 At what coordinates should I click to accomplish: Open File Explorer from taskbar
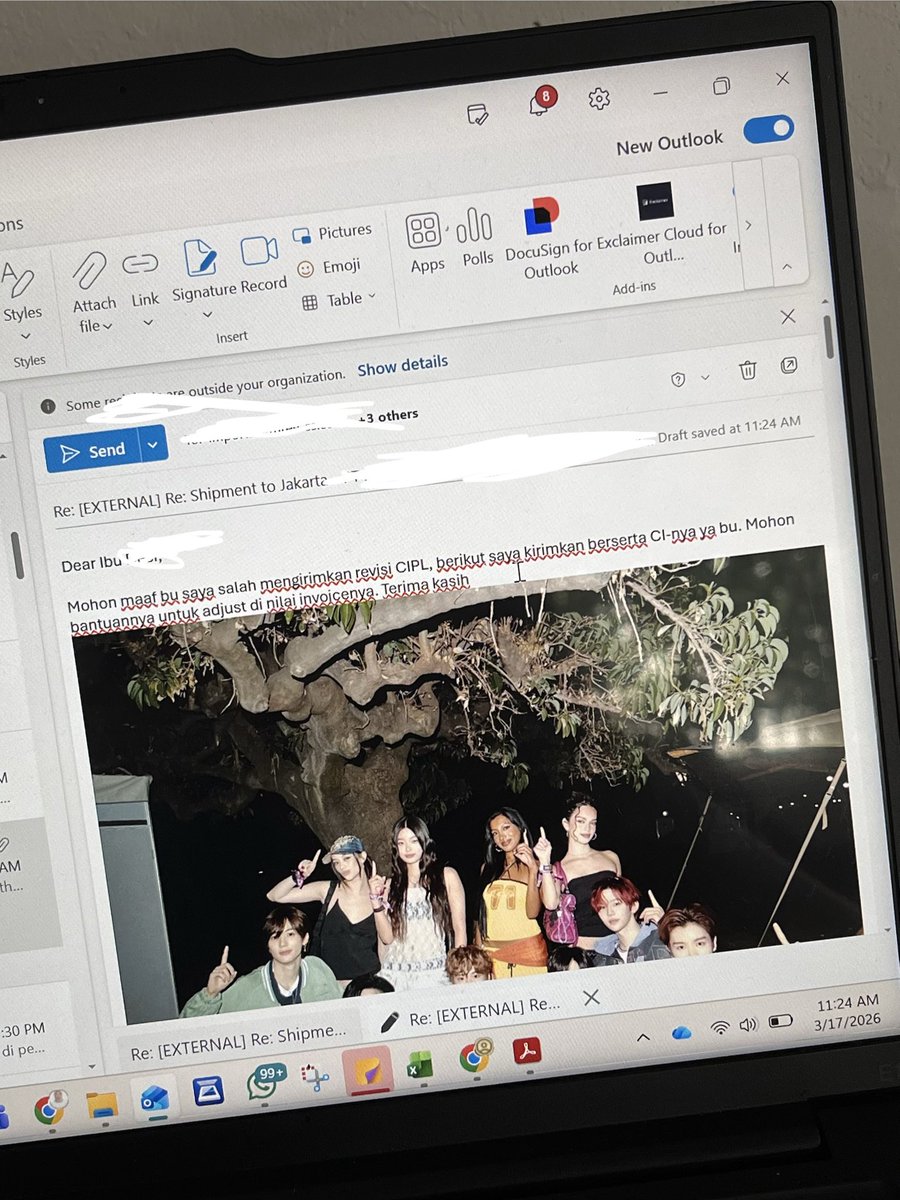101,1105
